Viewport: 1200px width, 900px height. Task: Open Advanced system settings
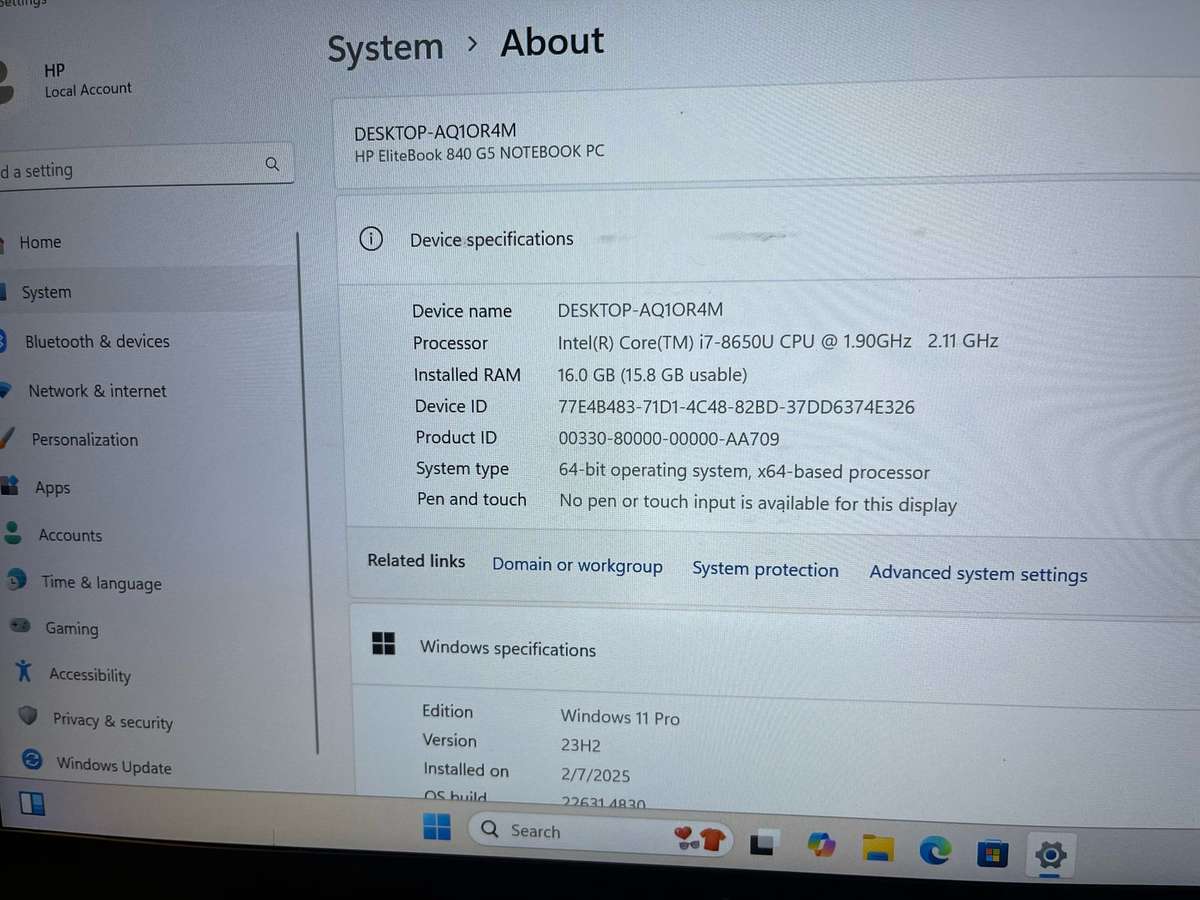click(978, 574)
